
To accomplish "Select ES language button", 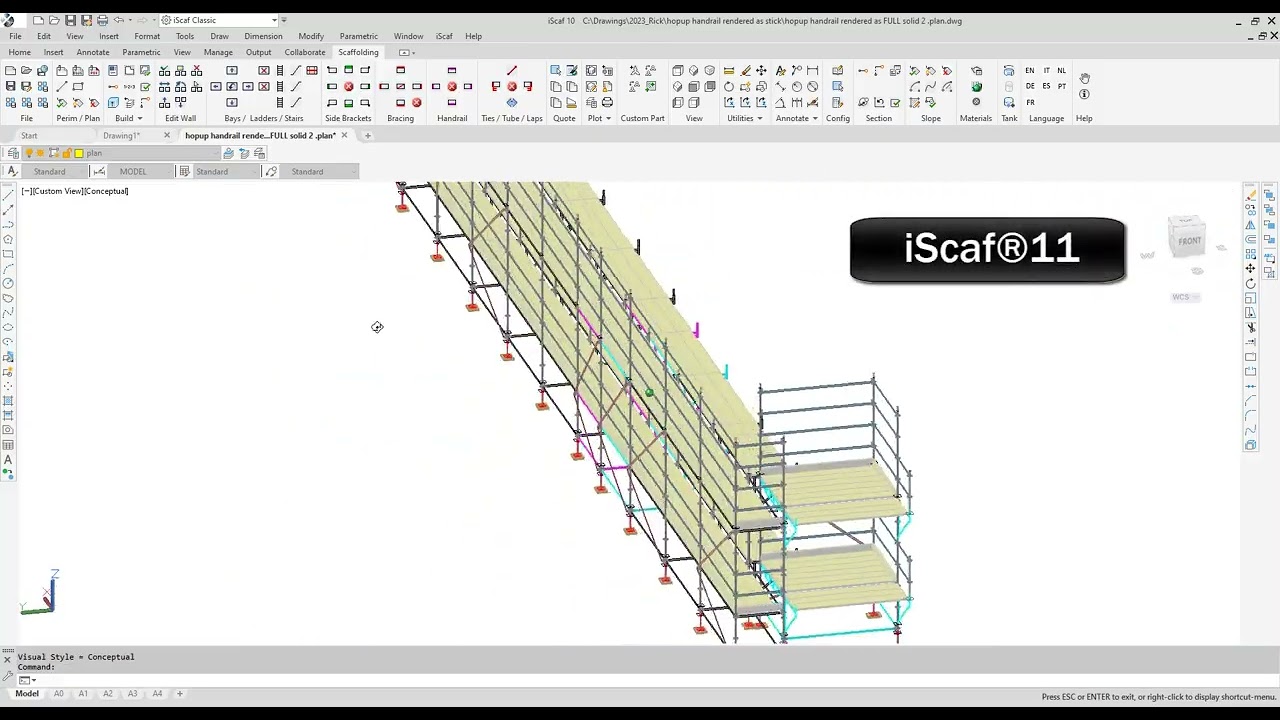I will tap(1046, 86).
